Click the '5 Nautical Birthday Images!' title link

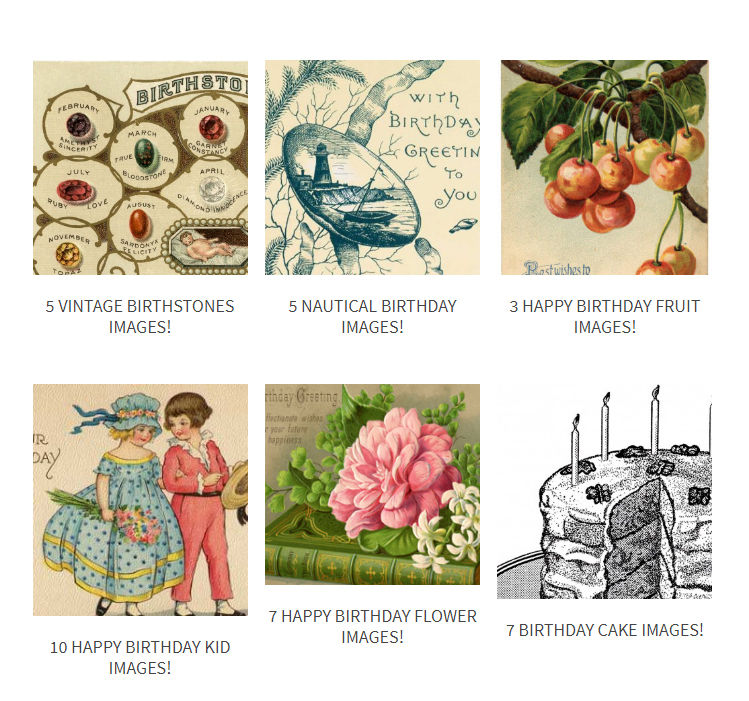(x=372, y=317)
